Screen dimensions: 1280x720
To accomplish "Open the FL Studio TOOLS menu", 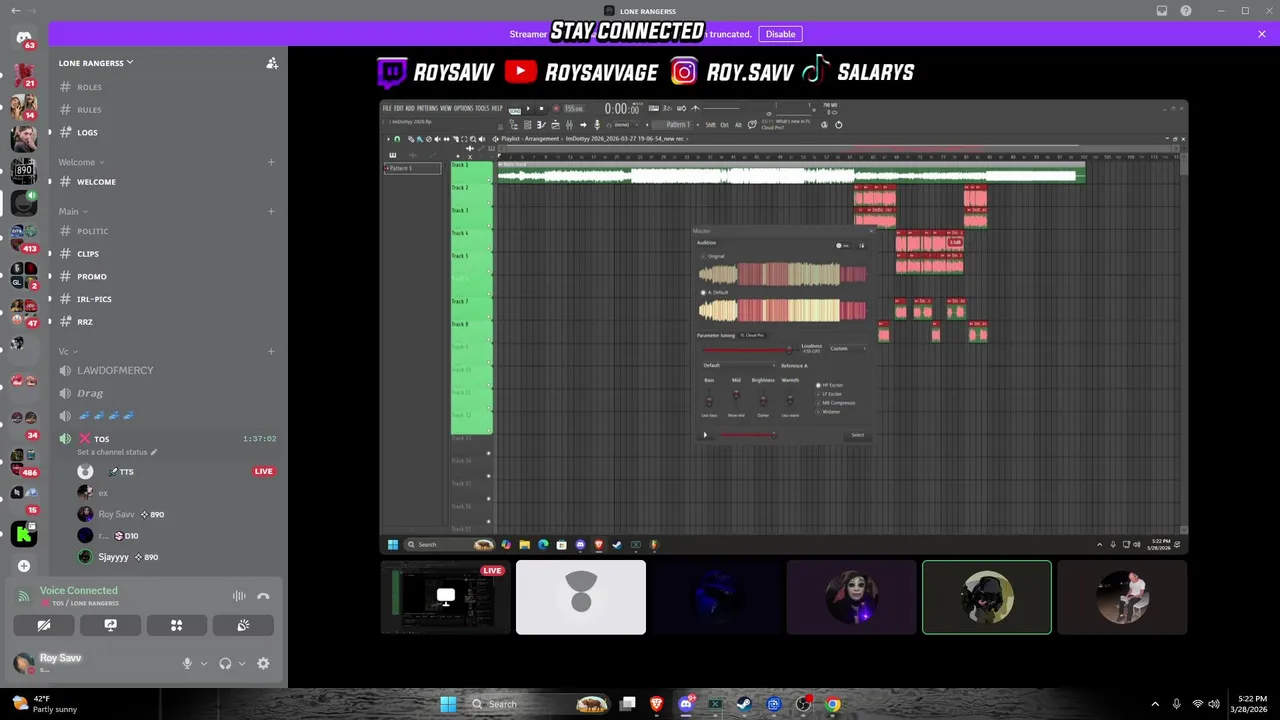I will [x=482, y=108].
